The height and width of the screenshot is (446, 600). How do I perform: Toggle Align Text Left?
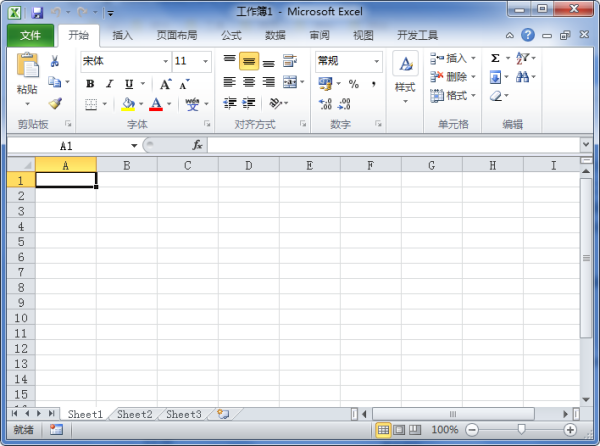(230, 82)
